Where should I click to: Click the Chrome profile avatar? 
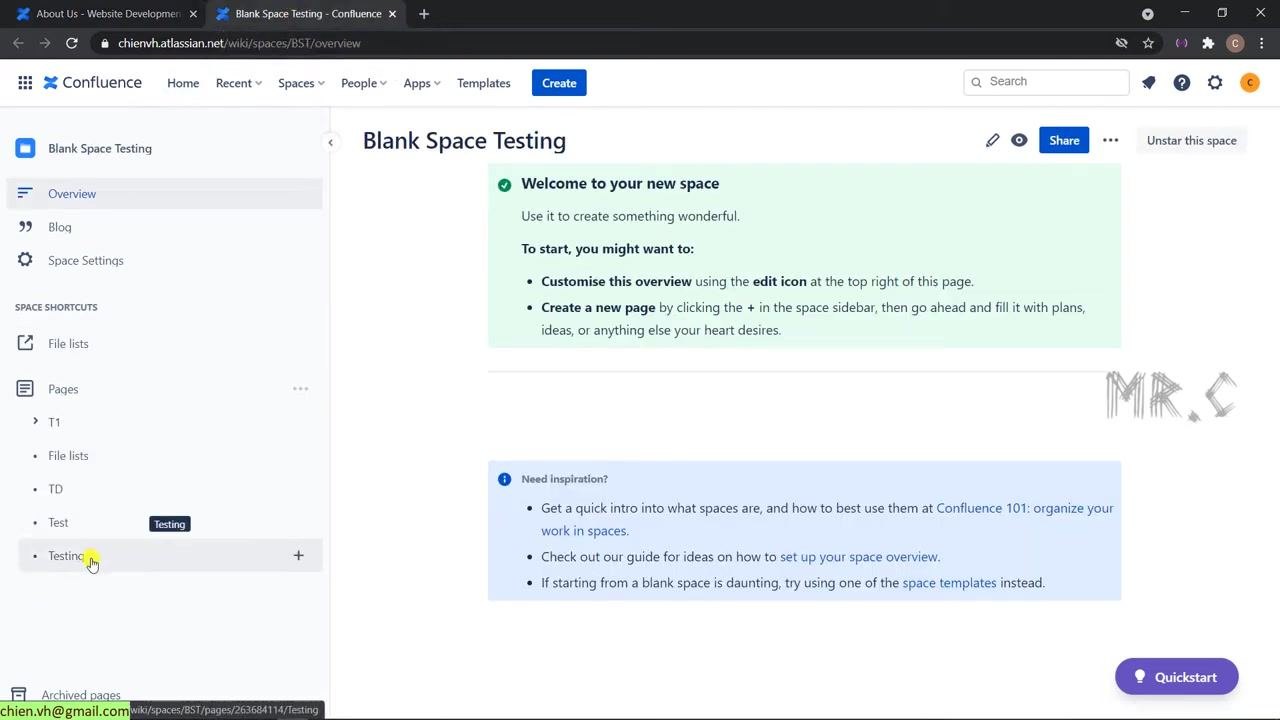[x=1235, y=43]
